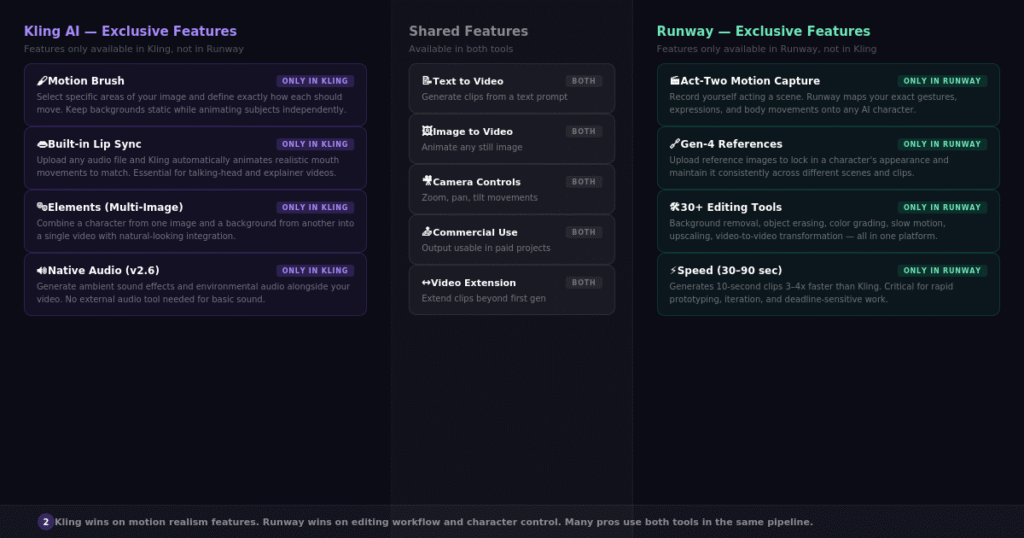Image resolution: width=1024 pixels, height=538 pixels.
Task: Click 'Generate clips from a text prompt' description
Action: pos(494,97)
